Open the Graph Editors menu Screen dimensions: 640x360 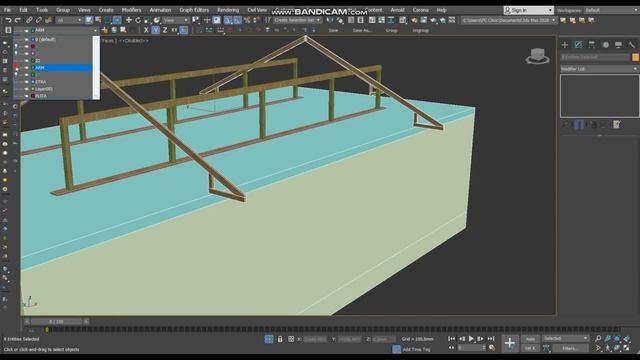click(x=194, y=10)
